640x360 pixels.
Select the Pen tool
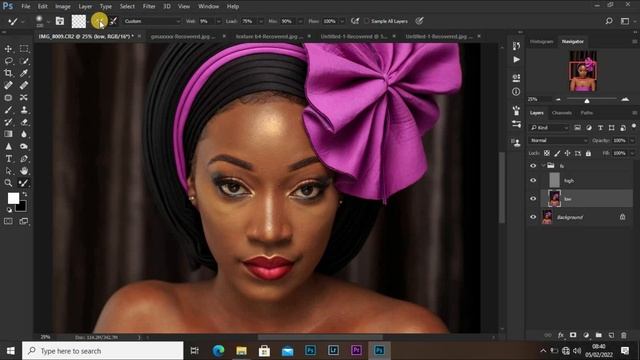(x=24, y=158)
